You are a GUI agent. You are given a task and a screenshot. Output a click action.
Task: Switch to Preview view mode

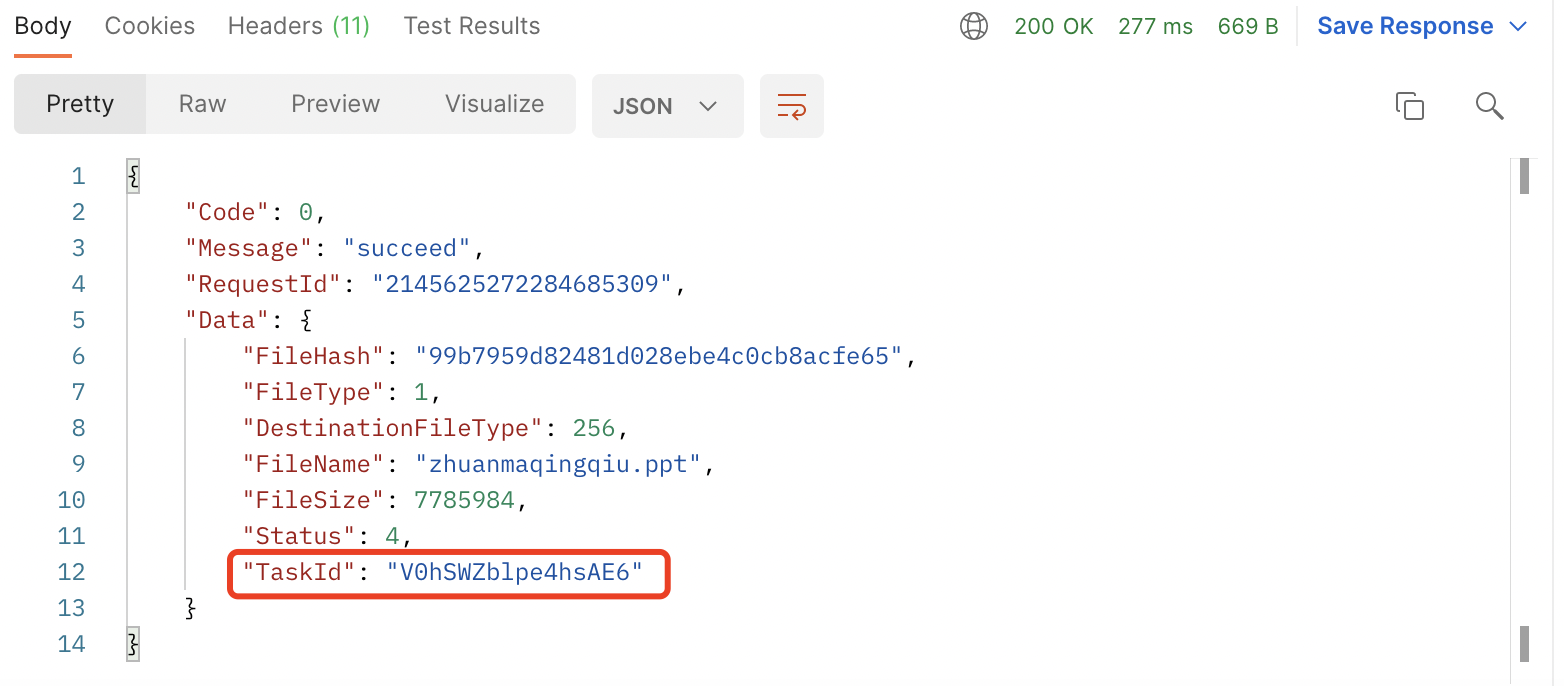click(335, 104)
